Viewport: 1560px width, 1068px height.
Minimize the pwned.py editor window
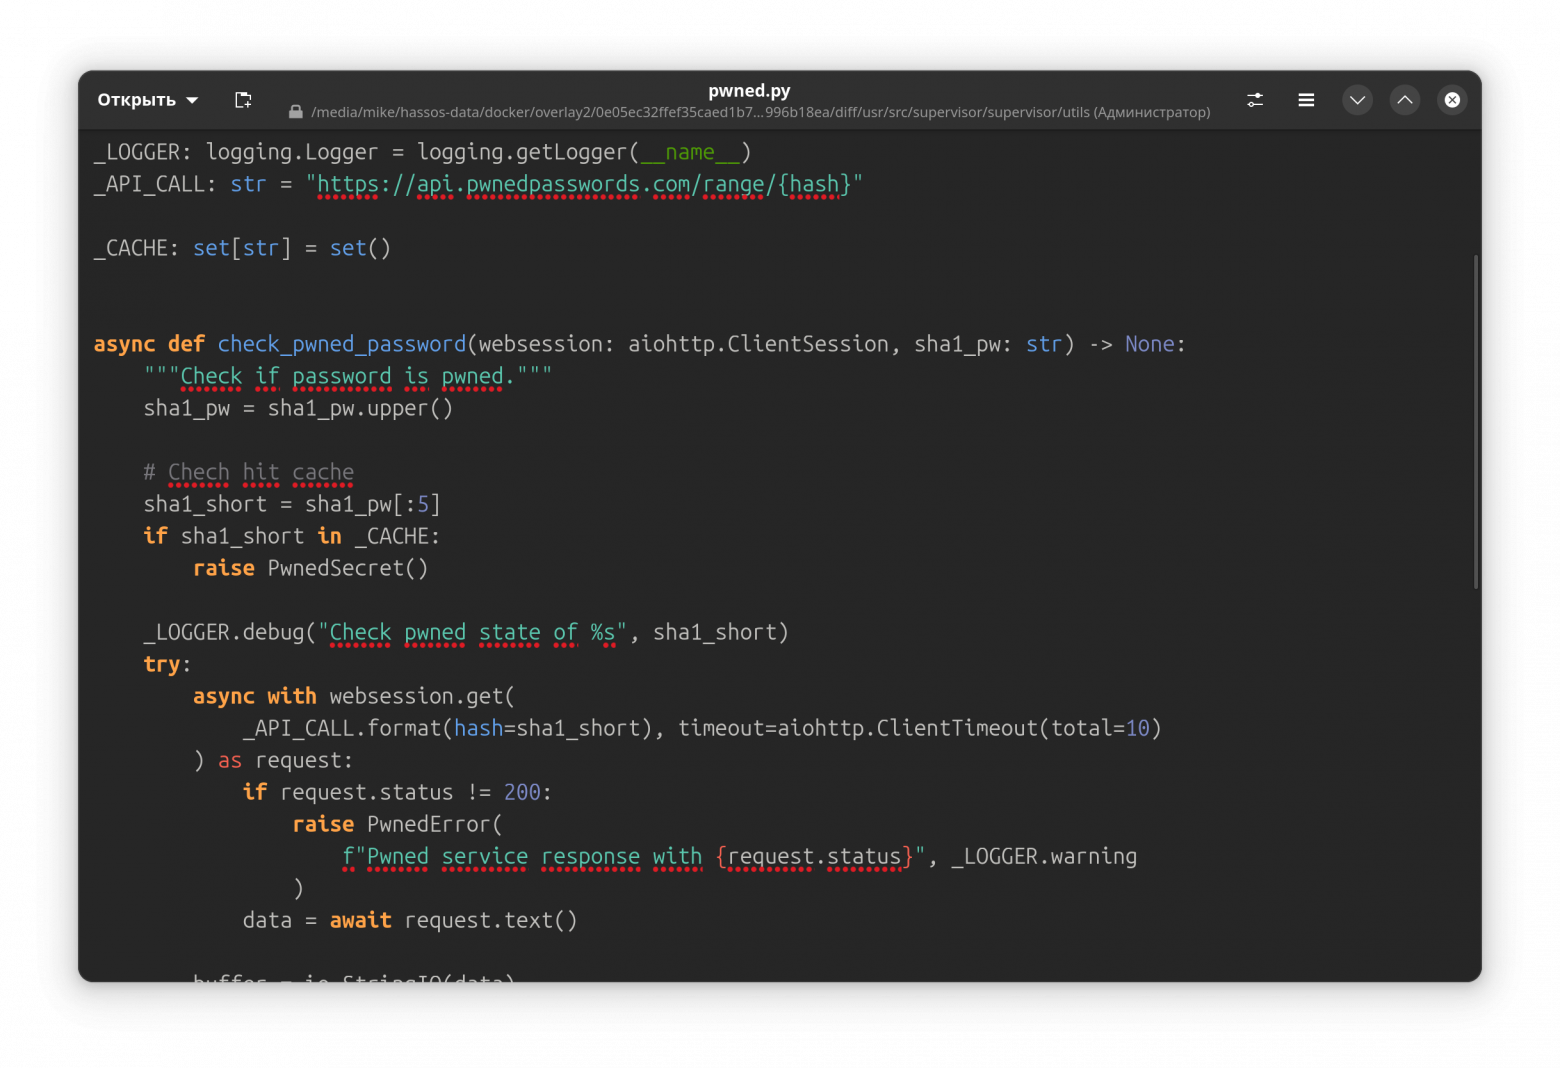[1357, 100]
